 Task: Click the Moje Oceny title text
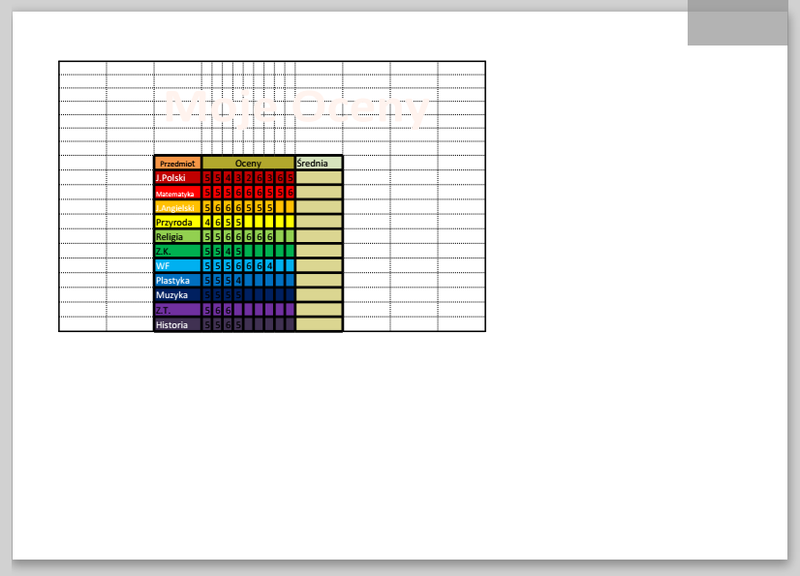(x=297, y=108)
